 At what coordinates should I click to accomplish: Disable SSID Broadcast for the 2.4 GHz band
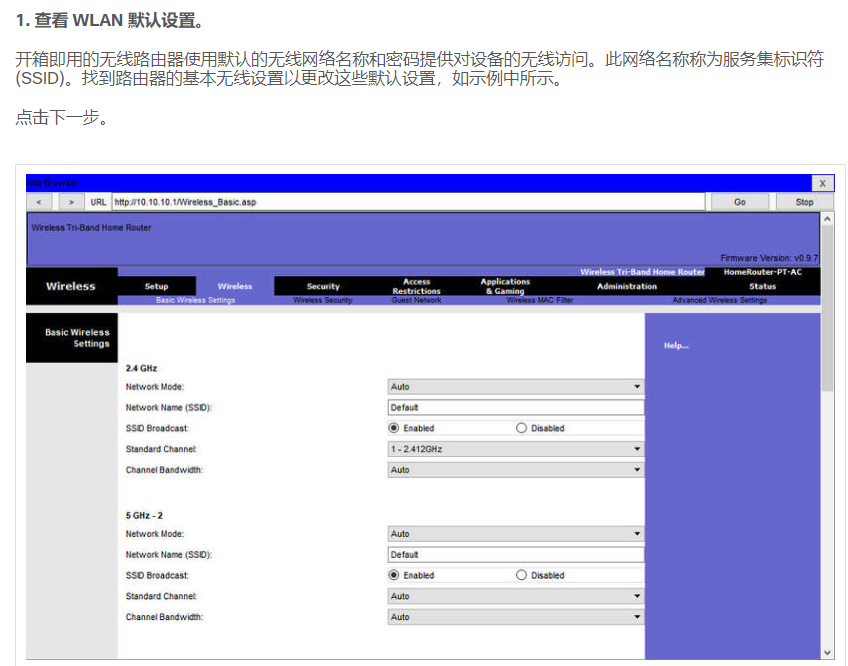click(x=523, y=427)
